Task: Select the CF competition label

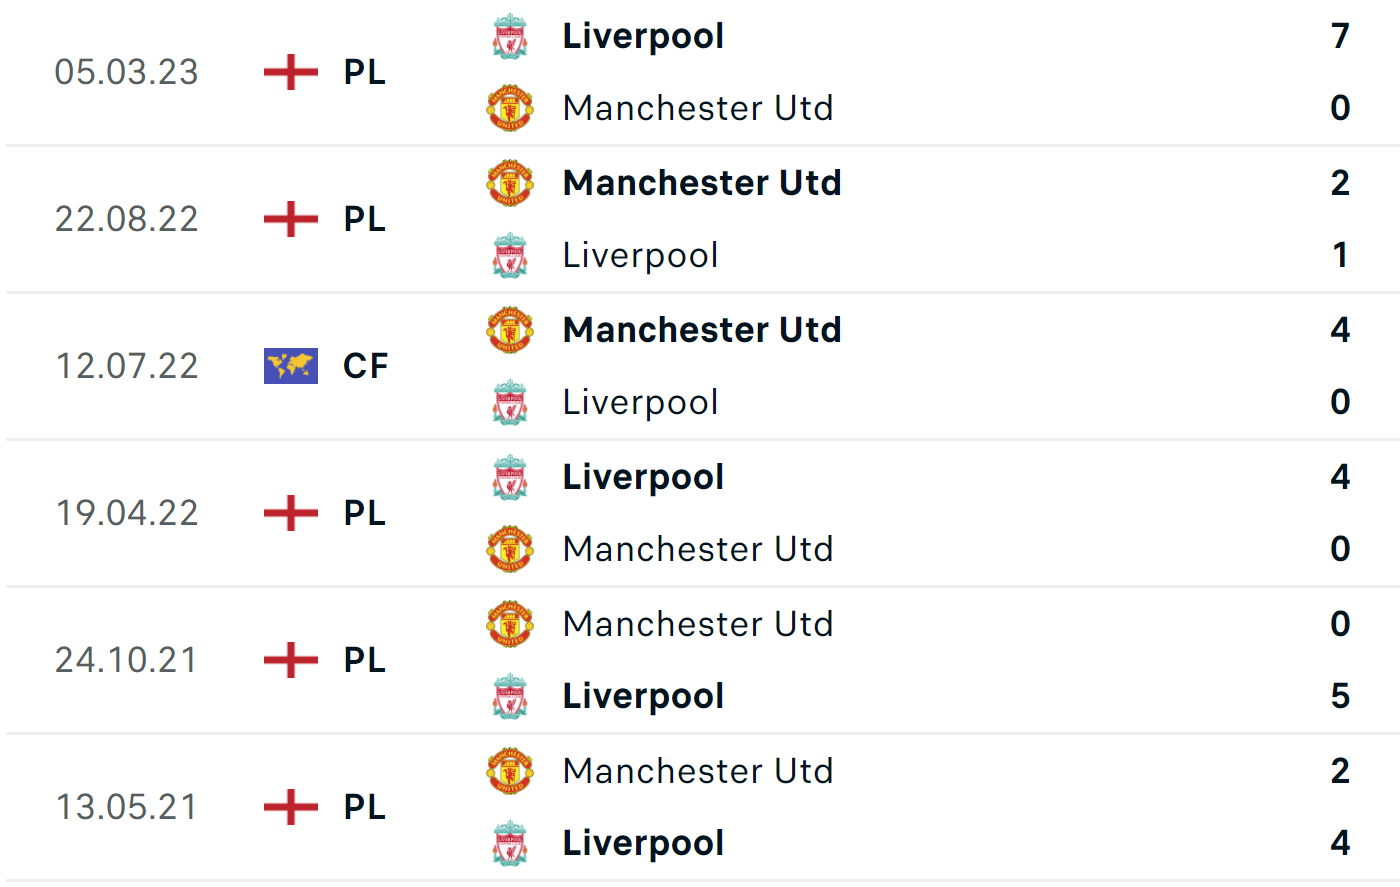Action: [x=365, y=366]
